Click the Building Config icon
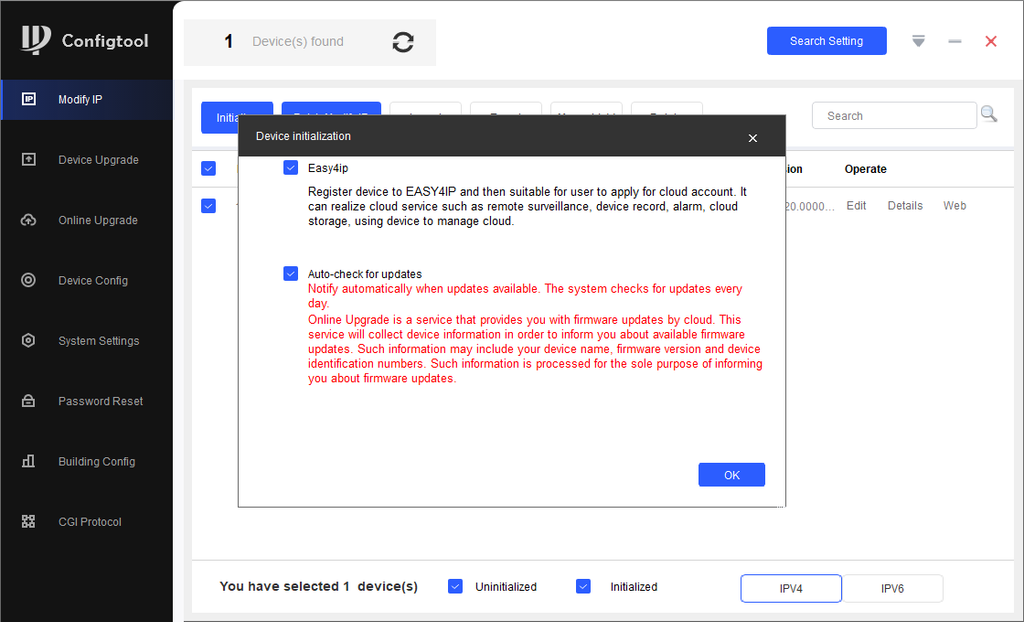 [x=29, y=461]
